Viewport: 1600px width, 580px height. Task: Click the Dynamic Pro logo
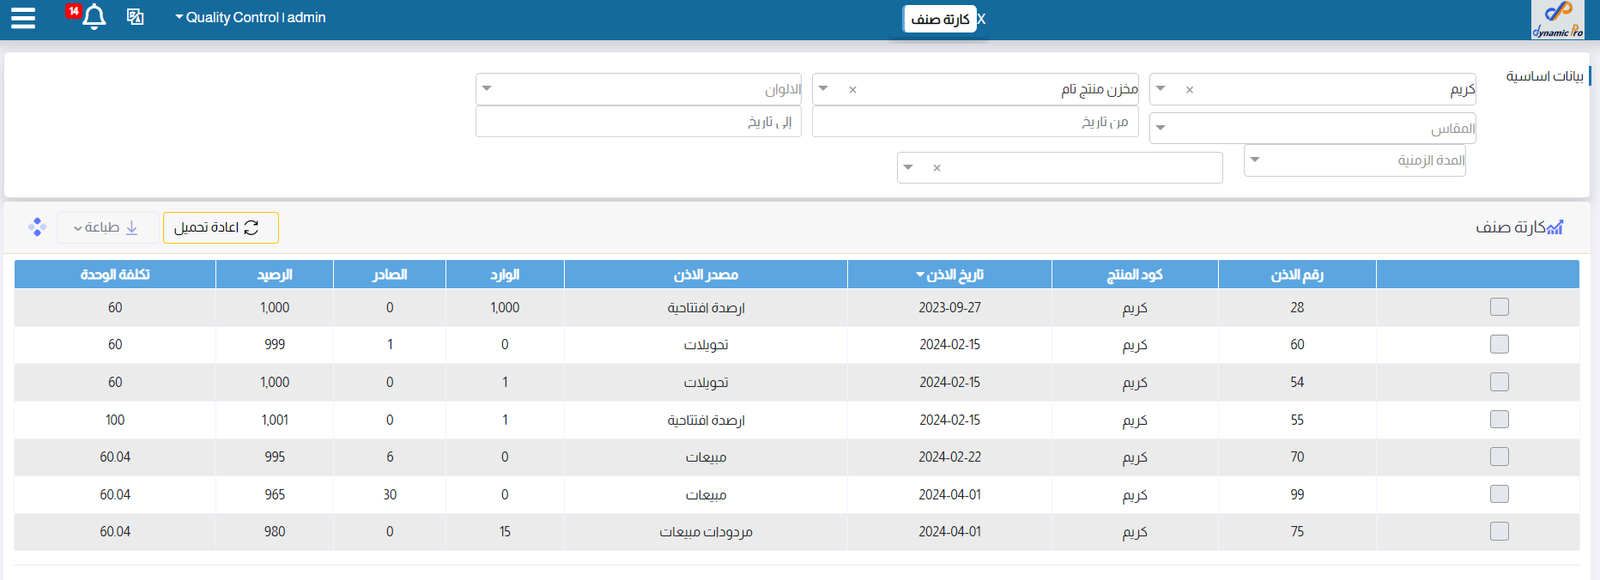1557,19
